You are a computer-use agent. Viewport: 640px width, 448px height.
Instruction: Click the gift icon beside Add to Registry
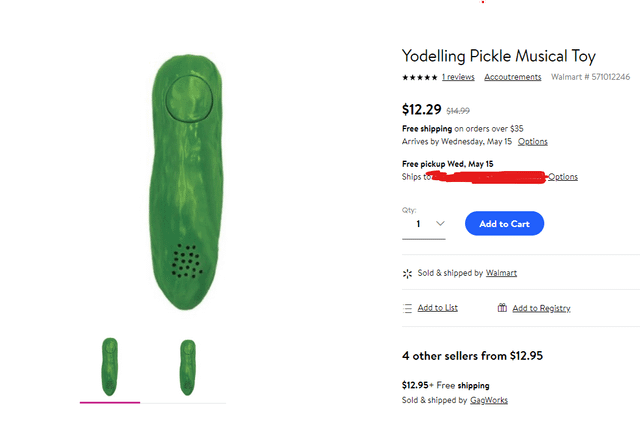[x=502, y=308]
